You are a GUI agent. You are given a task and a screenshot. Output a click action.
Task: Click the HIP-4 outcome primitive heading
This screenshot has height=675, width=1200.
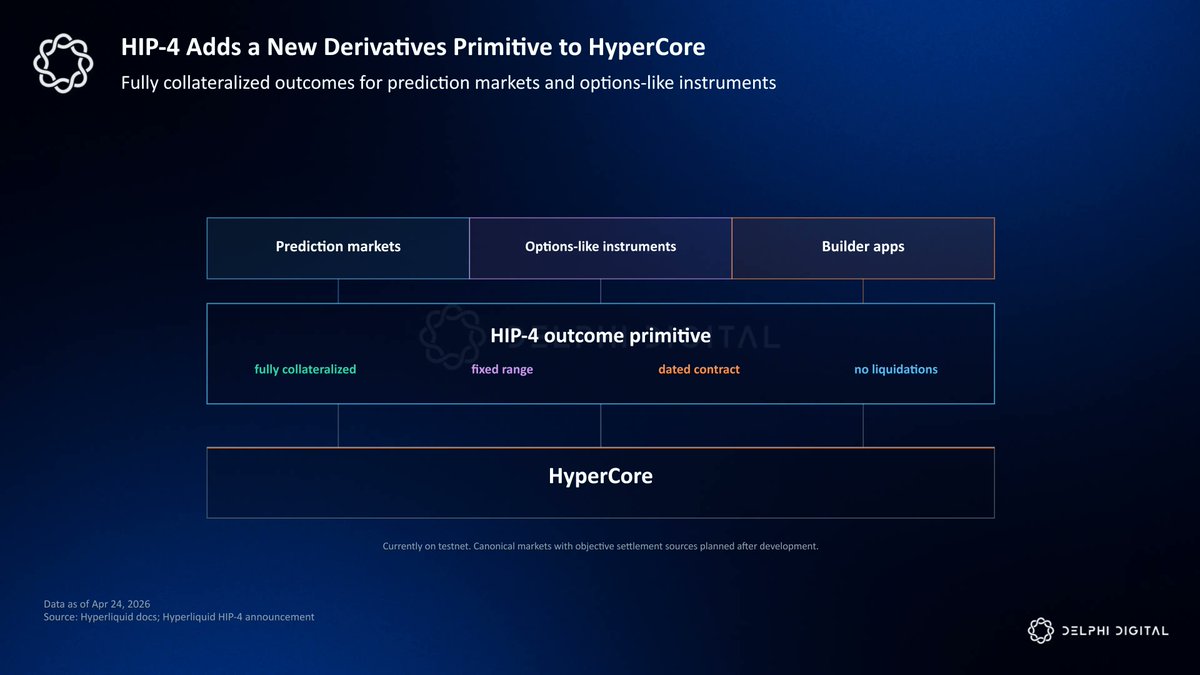pos(600,336)
